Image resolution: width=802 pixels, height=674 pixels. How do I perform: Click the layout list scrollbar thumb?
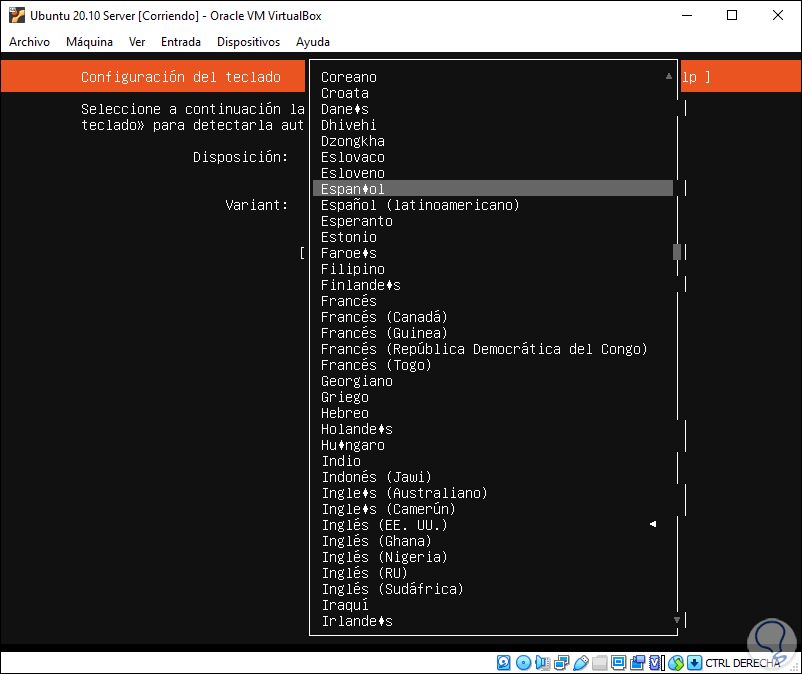677,252
